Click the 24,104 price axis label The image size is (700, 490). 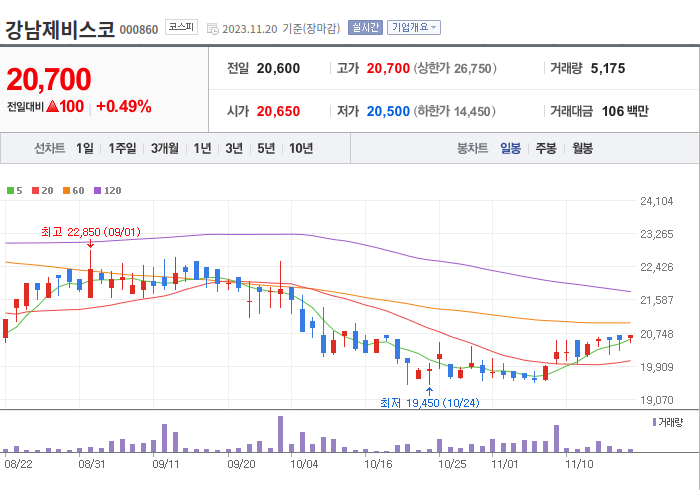coord(656,201)
